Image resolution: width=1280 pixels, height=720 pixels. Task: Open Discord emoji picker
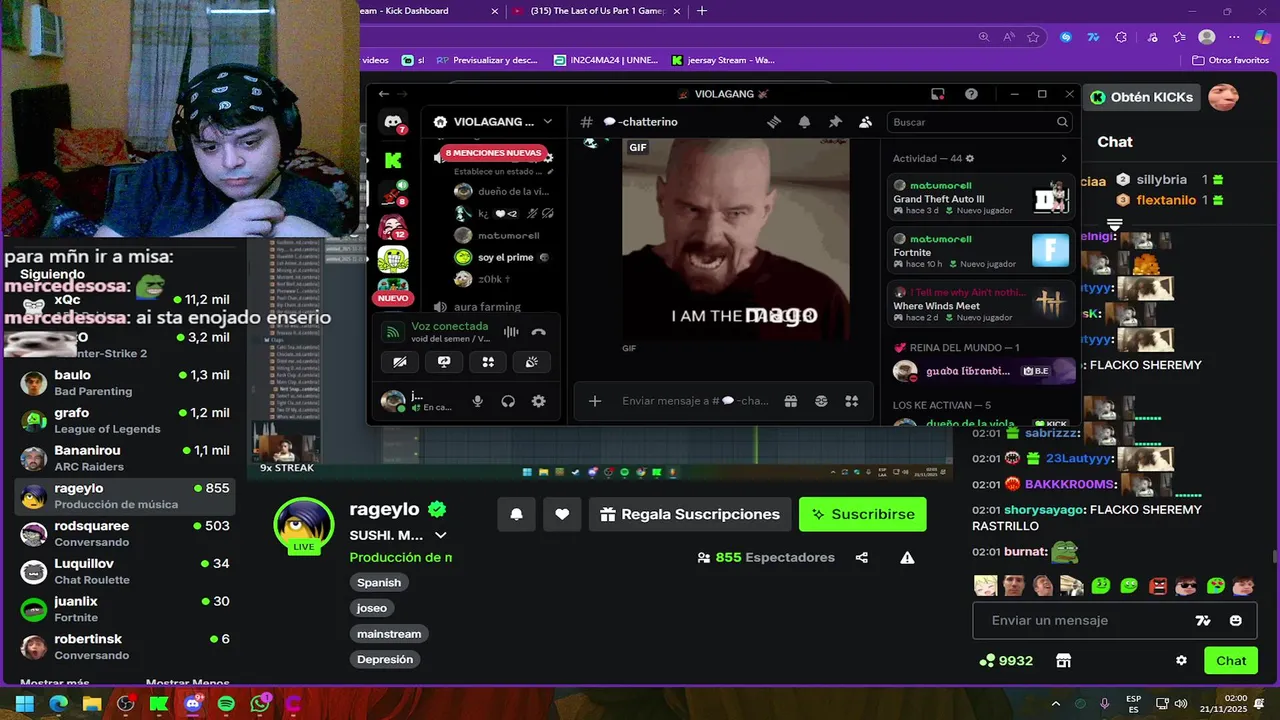(821, 401)
